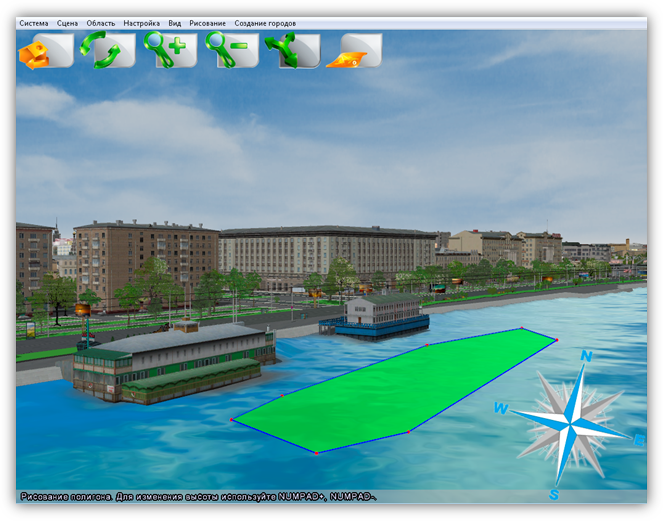The height and width of the screenshot is (521, 663).
Task: Click the zoom in magnifier icon
Action: point(169,50)
